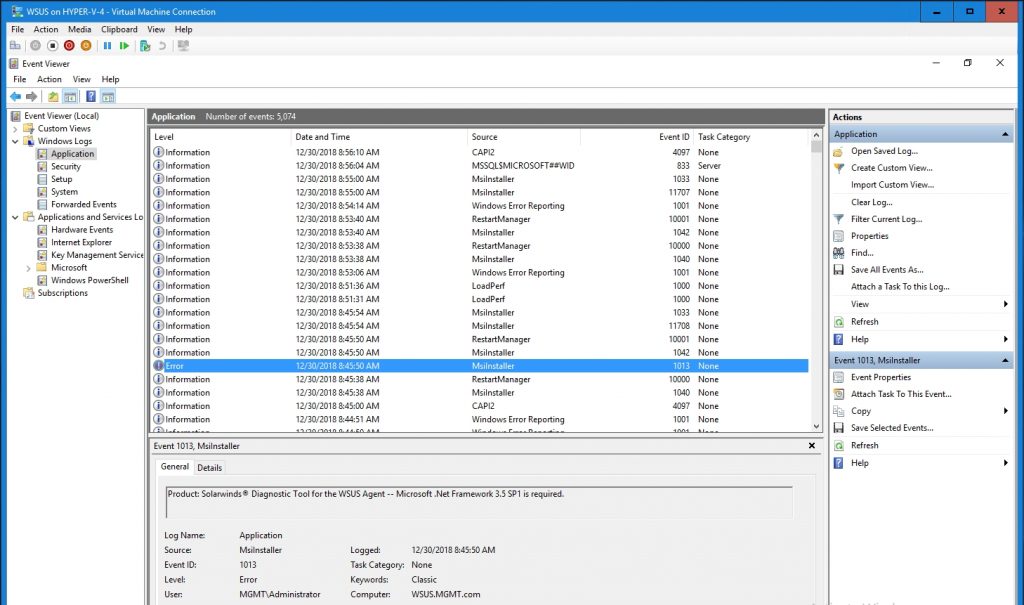Collapse the Event 1013, MsiInstaller actions section
1024x605 pixels.
[x=1005, y=360]
